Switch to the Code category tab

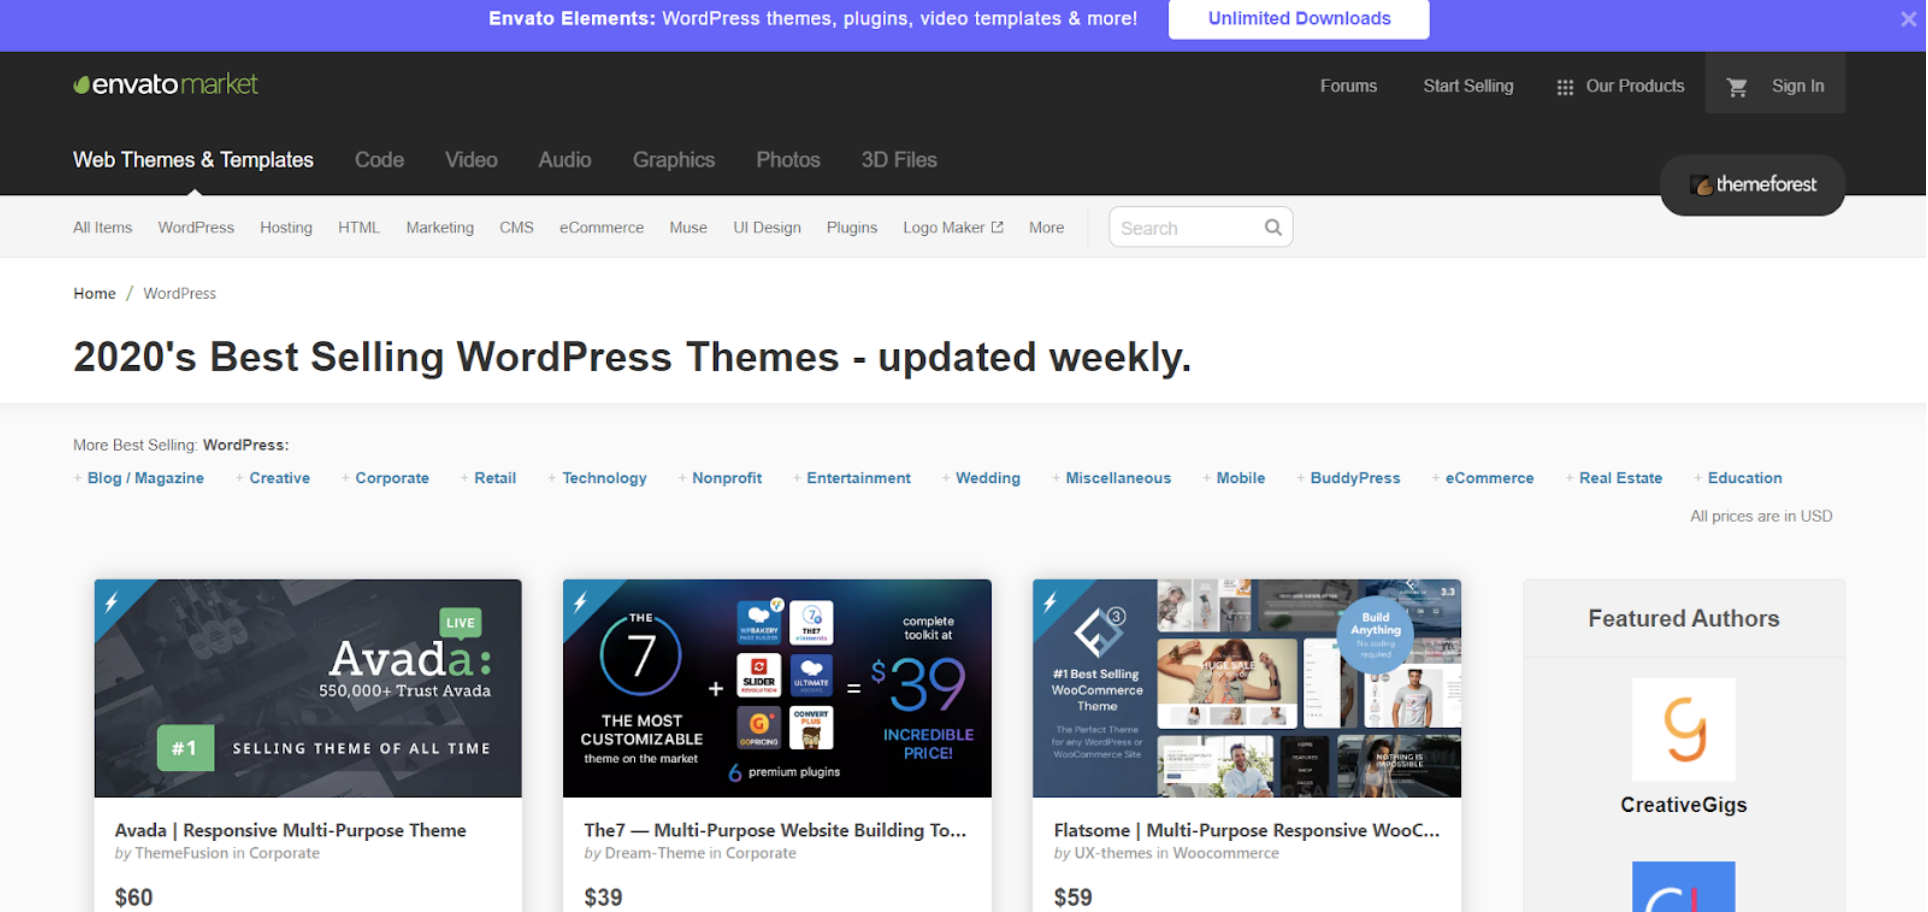point(379,160)
